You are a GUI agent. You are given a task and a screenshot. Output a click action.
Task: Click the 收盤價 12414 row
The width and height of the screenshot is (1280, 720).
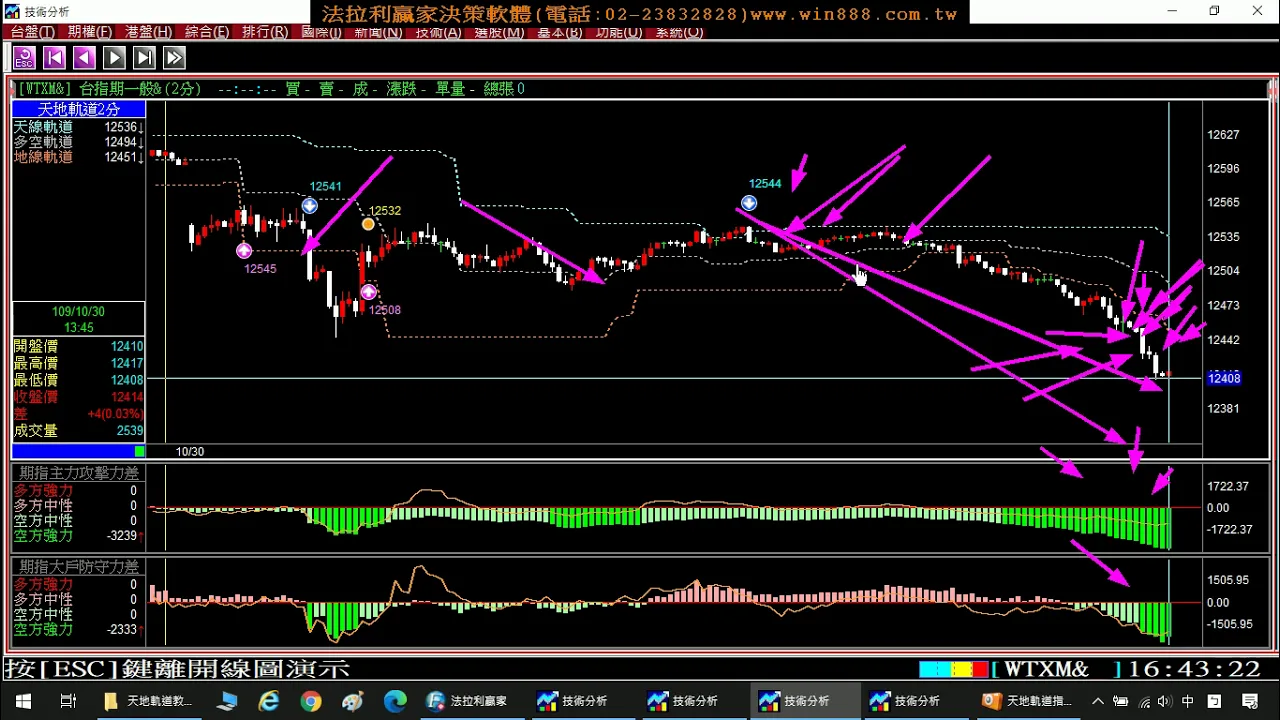(79, 397)
